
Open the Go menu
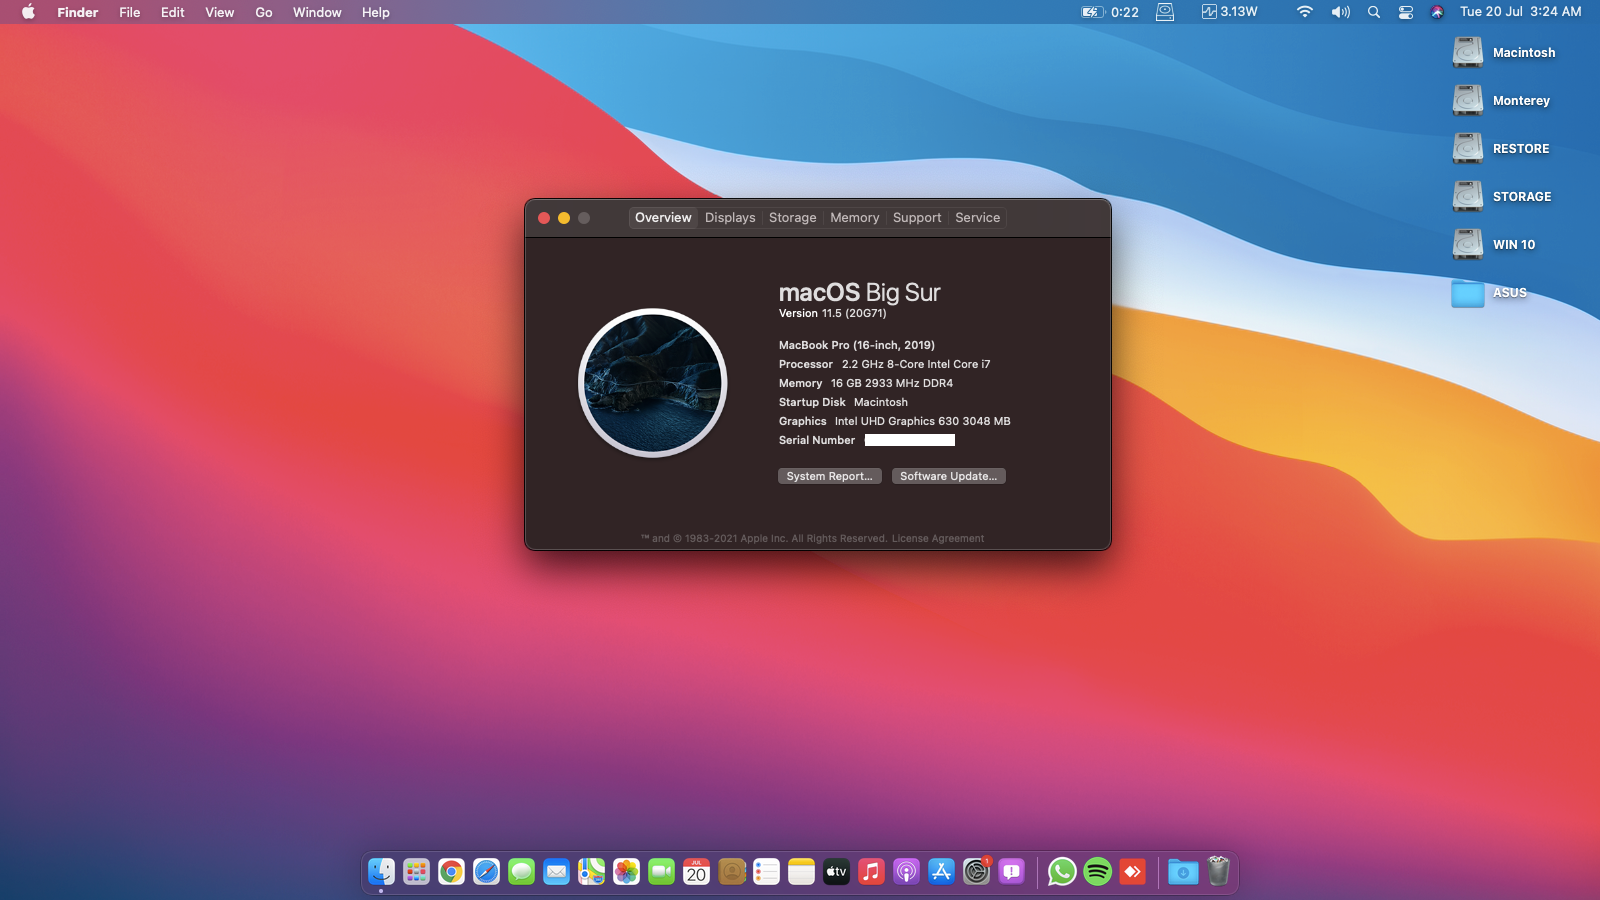coord(264,12)
